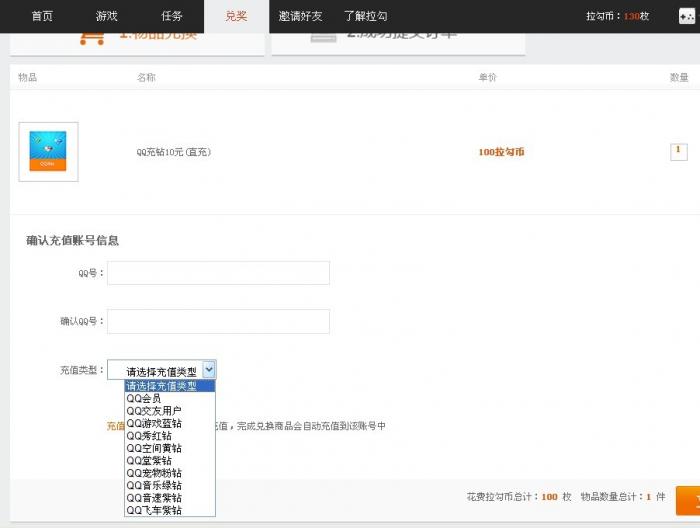Focus the QQ号 input field
Image resolution: width=700 pixels, height=528 pixels.
pos(218,273)
